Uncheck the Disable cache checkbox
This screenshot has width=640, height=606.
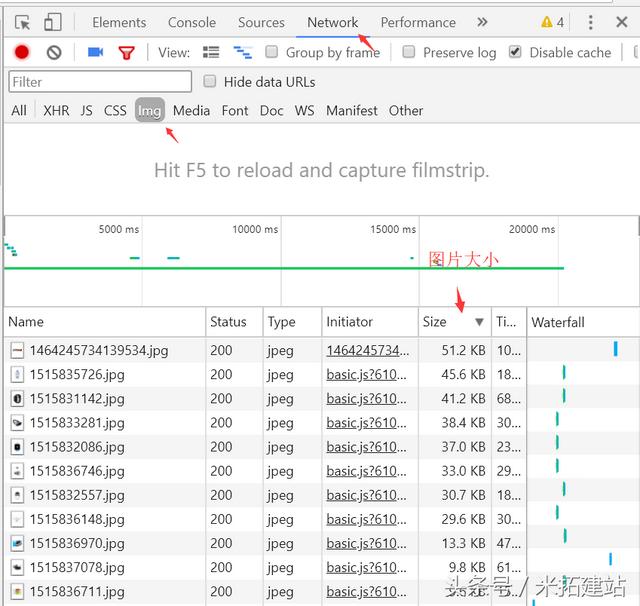pos(515,52)
